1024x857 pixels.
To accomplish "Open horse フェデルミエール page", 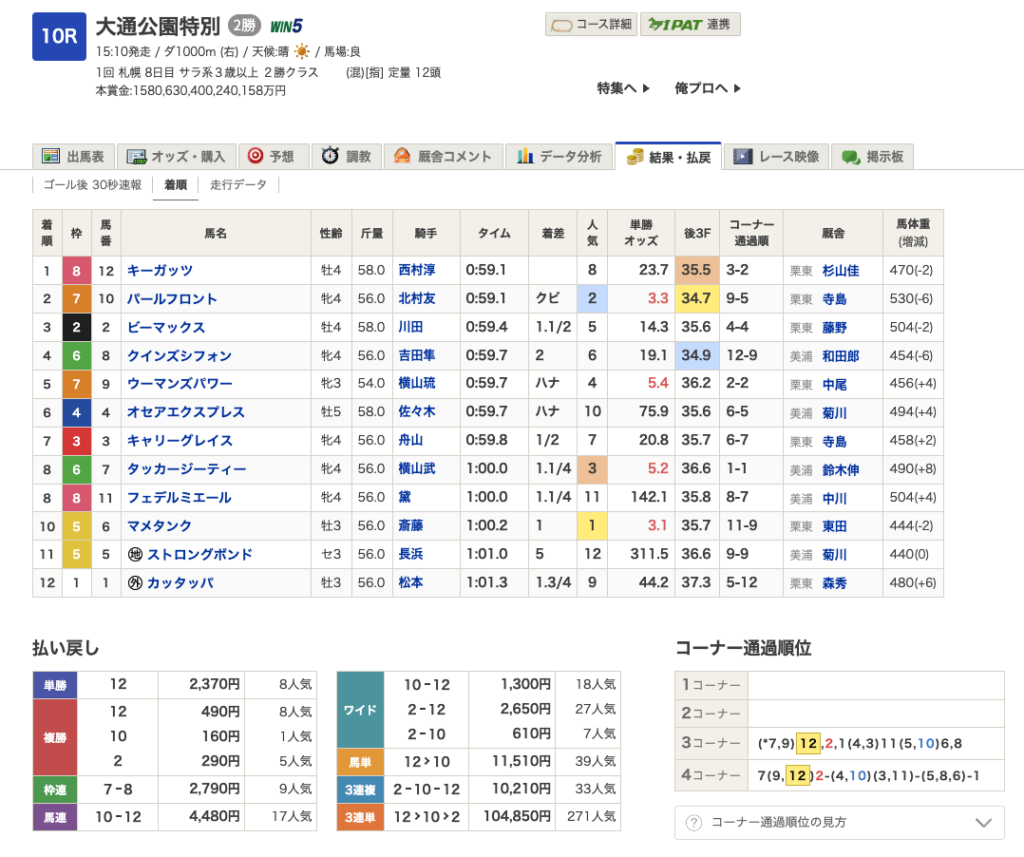I will tap(179, 498).
